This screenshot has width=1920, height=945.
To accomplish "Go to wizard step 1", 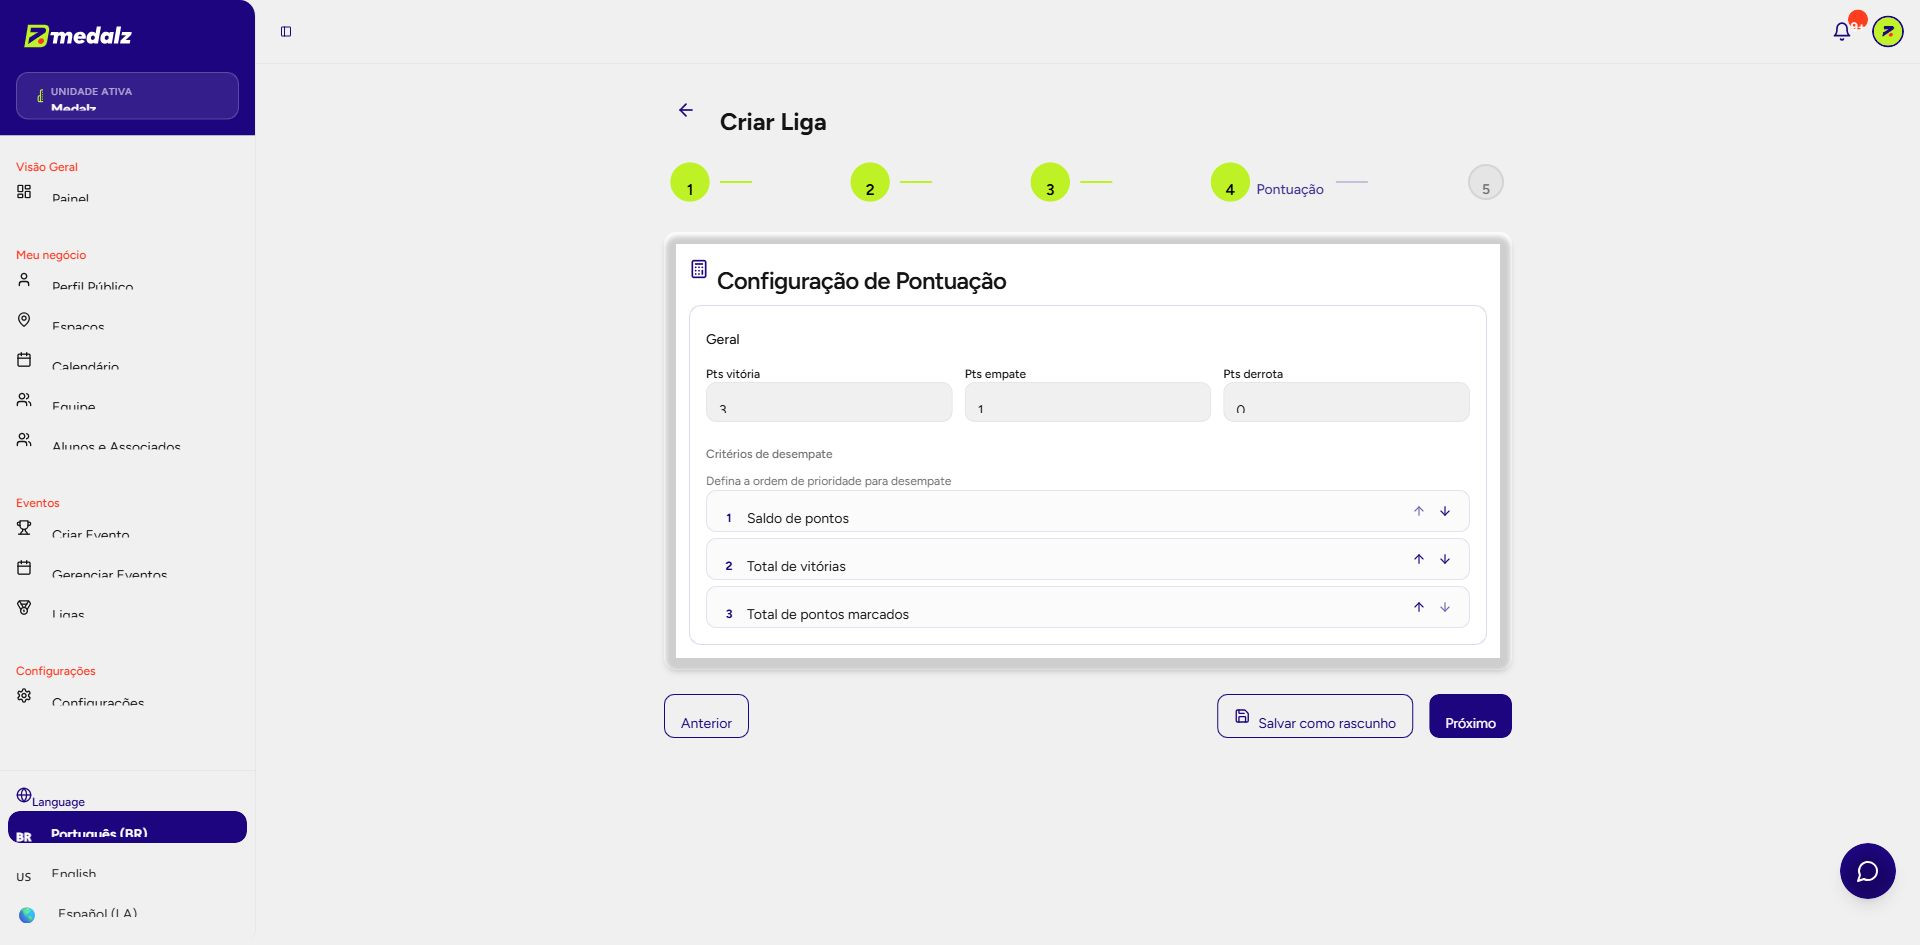I will coord(690,182).
